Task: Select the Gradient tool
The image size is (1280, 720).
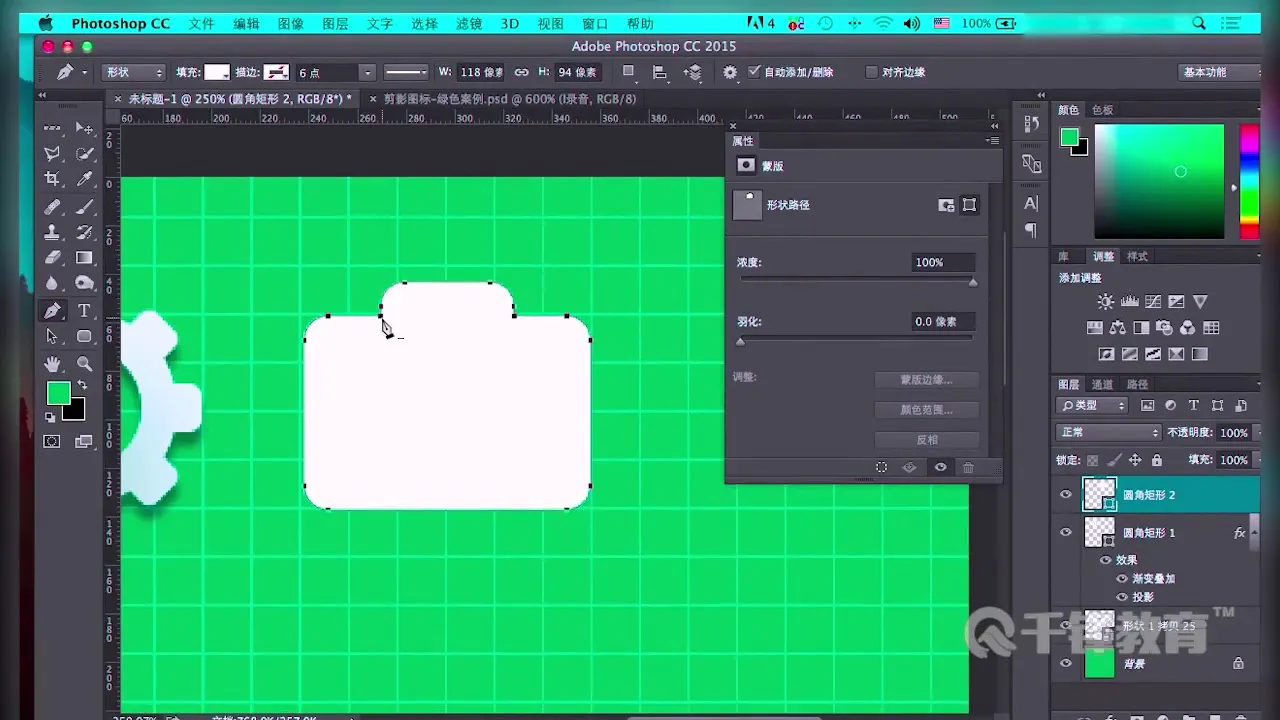Action: 84,258
